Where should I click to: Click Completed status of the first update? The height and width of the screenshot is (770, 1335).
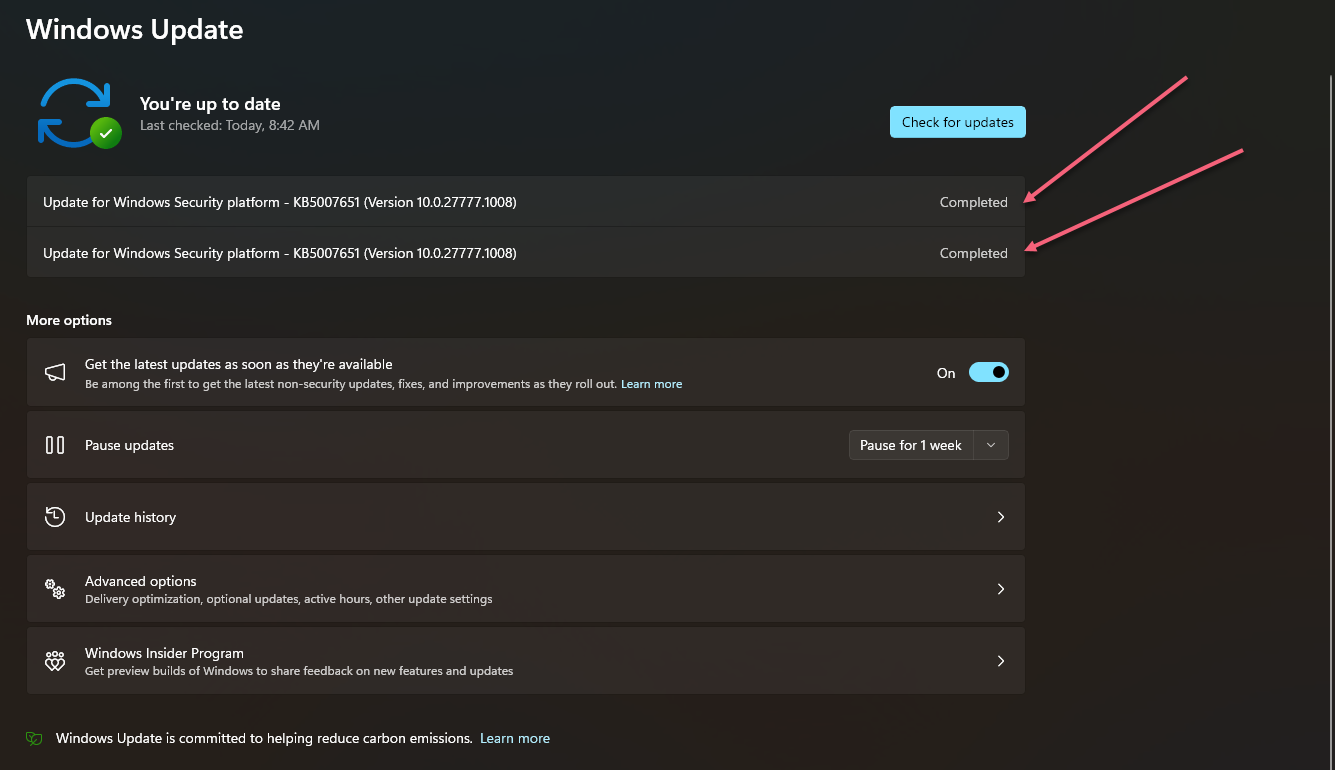click(973, 202)
